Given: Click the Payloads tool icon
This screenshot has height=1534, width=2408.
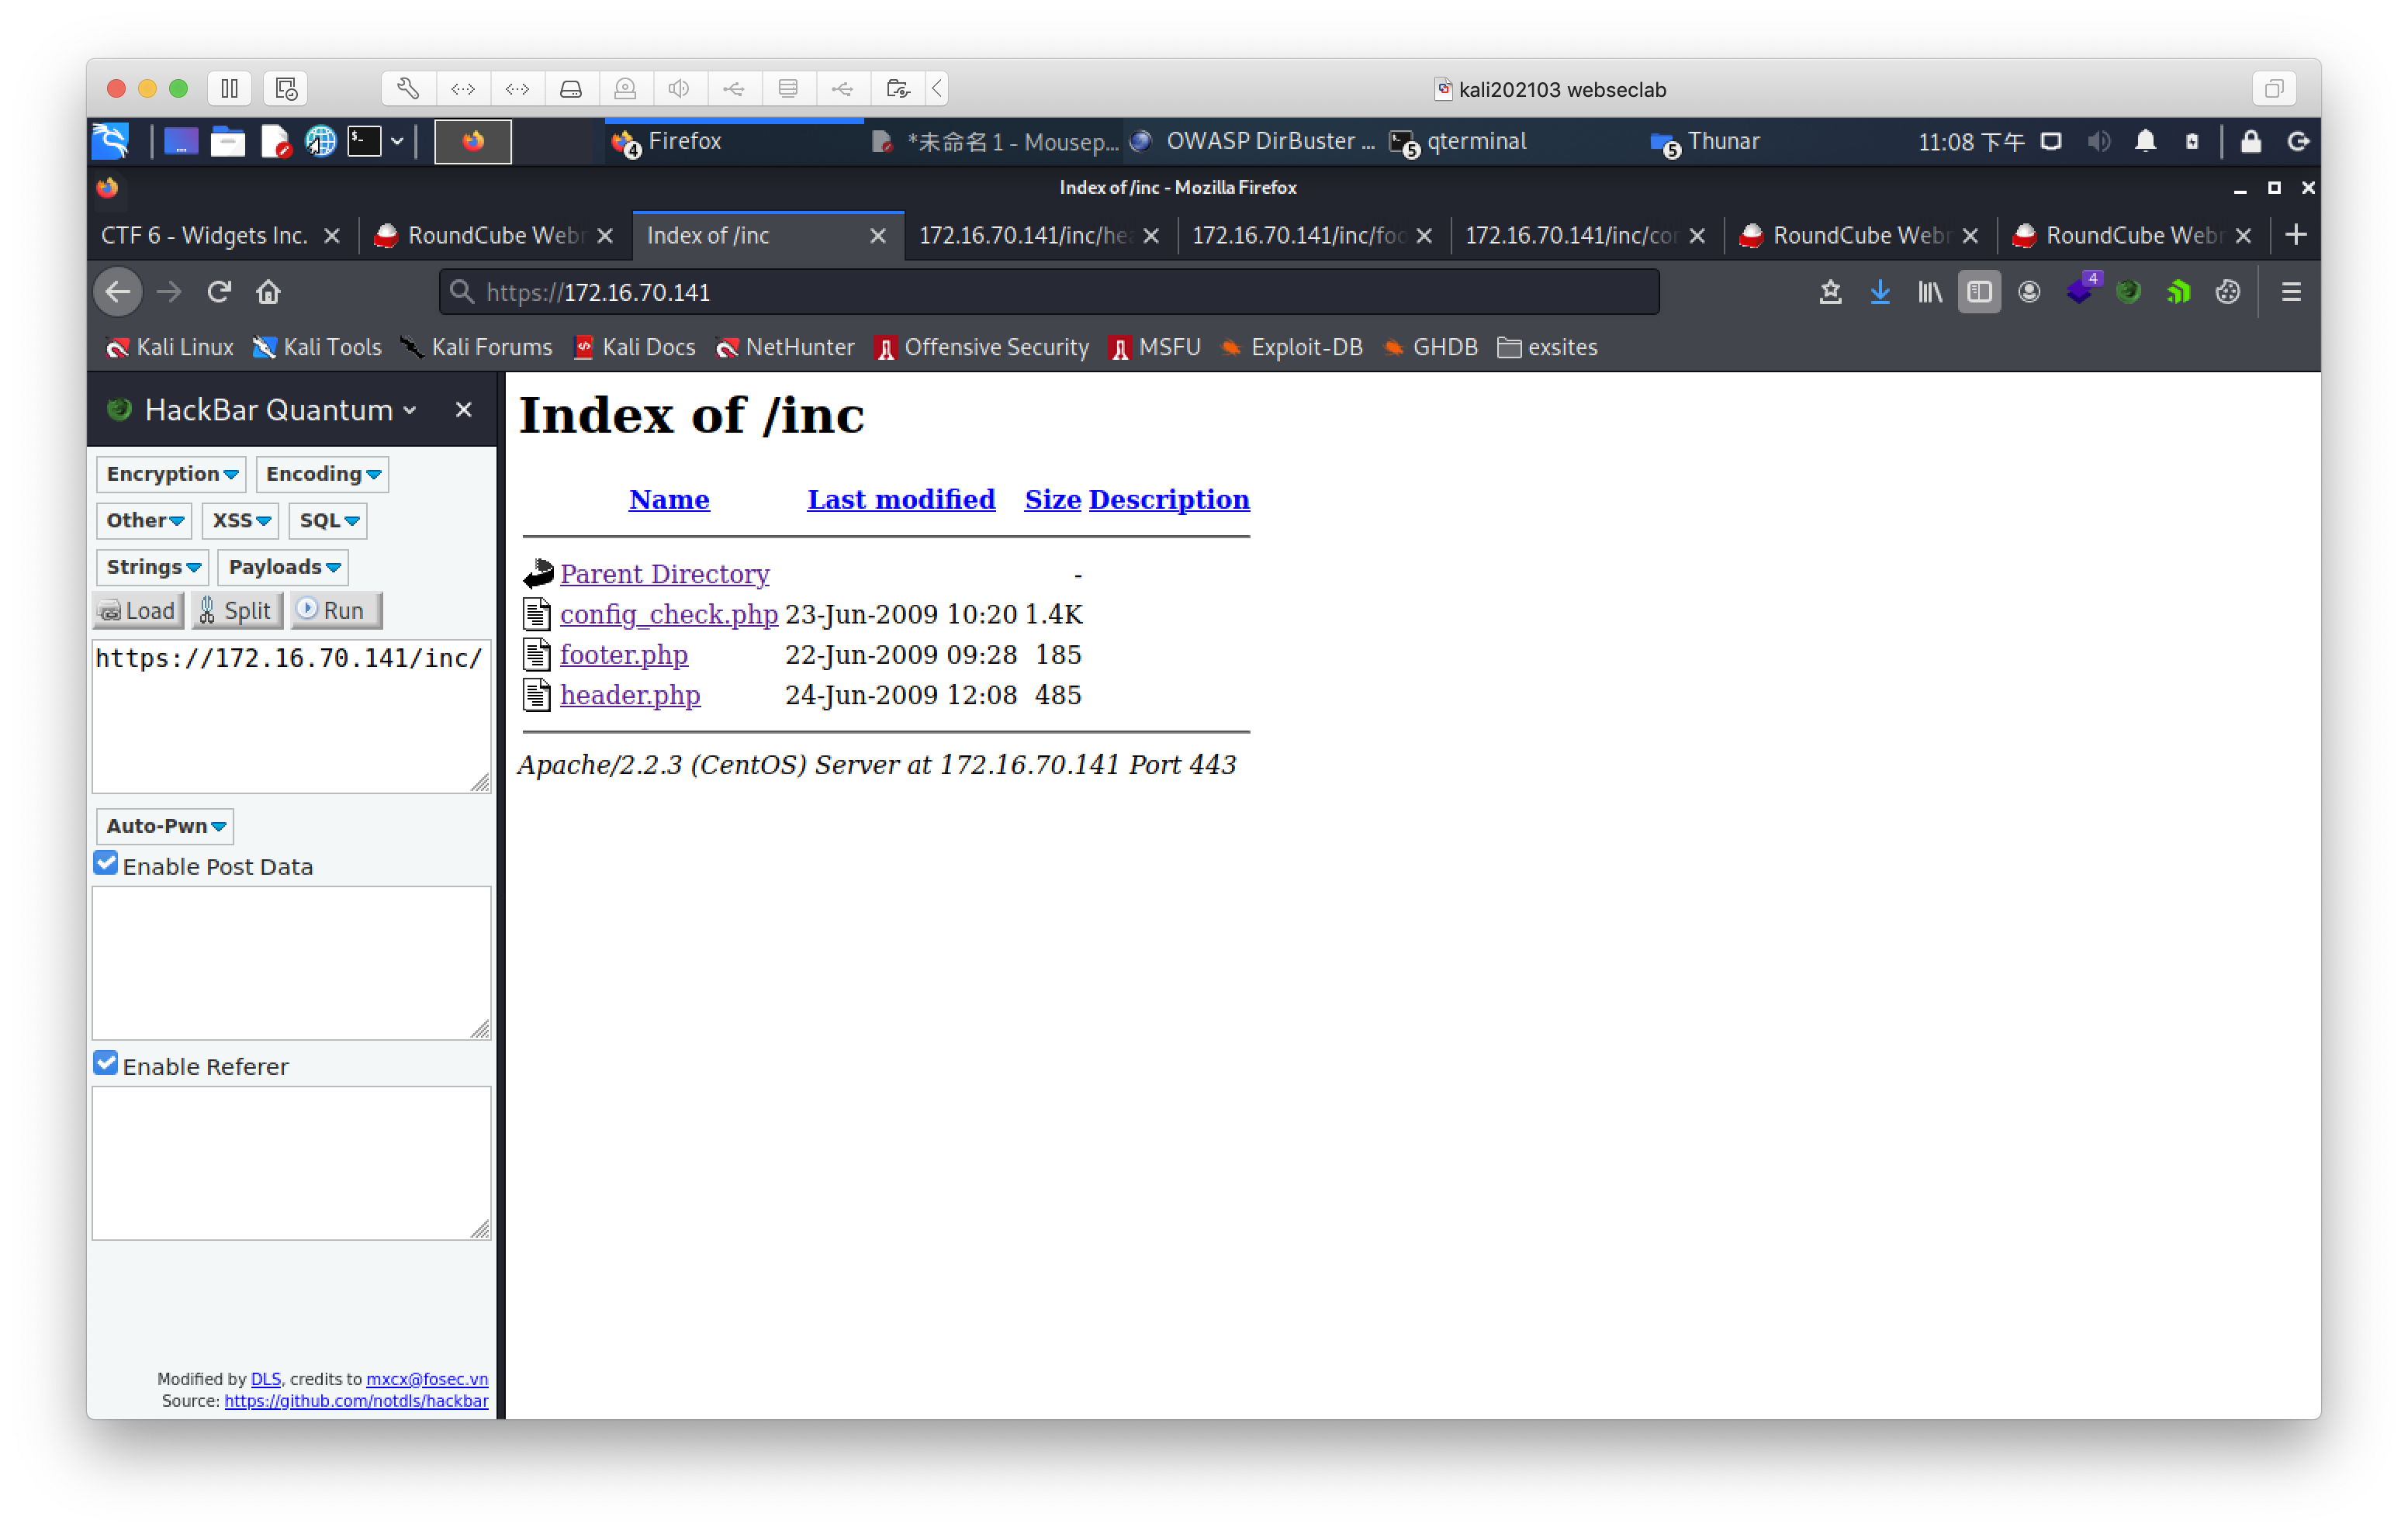Looking at the screenshot, I should pos(281,565).
